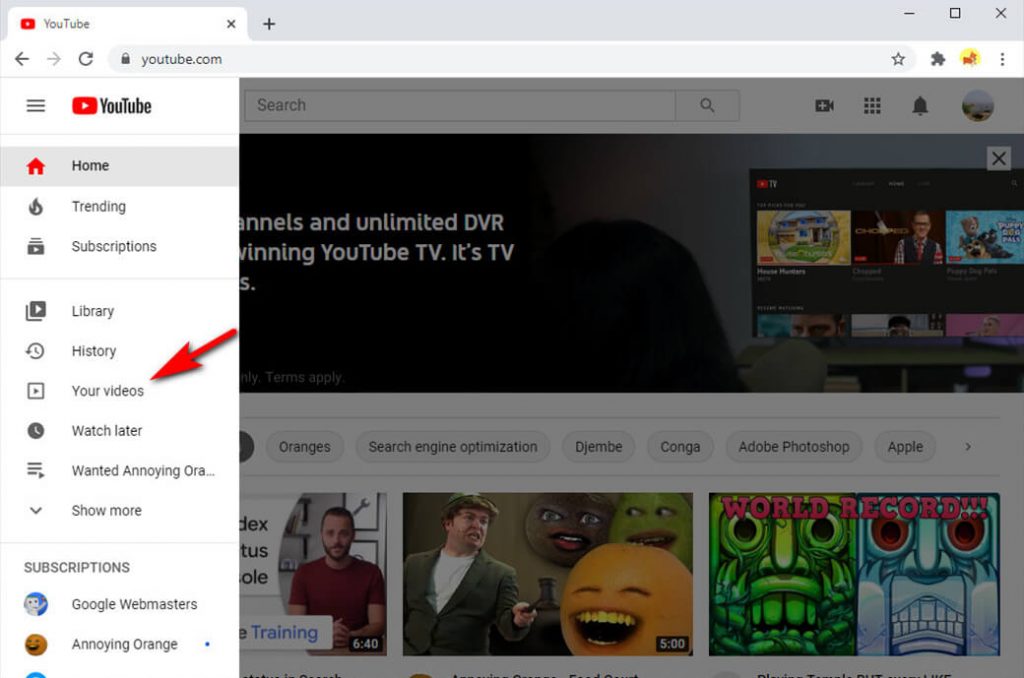Screen dimensions: 1024x678
Task: Select the Conga topic chip
Action: click(x=680, y=447)
